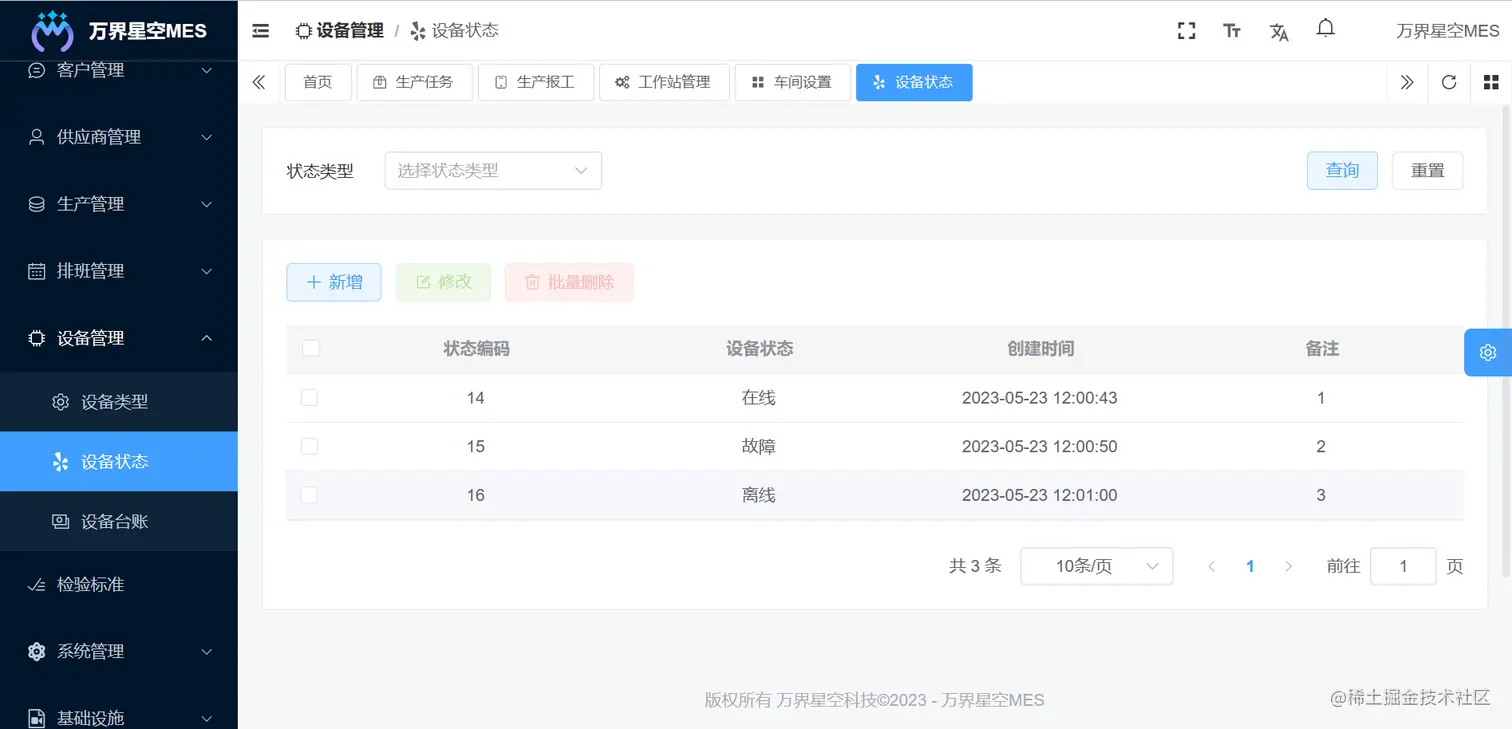1512x729 pixels.
Task: Open the 选择状态类型 dropdown
Action: tap(493, 170)
